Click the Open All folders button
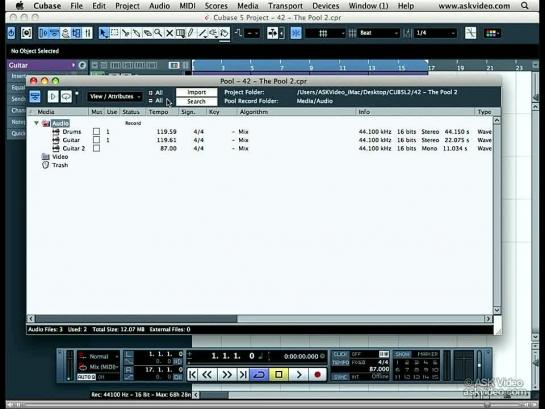The image size is (545, 409). pyautogui.click(x=155, y=93)
